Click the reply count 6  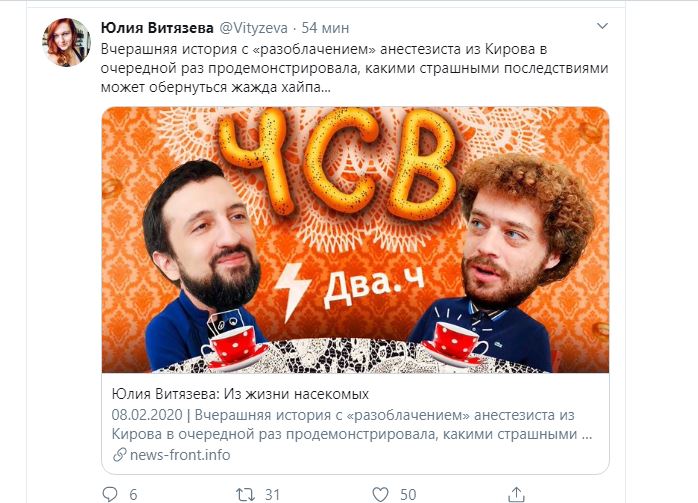[x=133, y=495]
